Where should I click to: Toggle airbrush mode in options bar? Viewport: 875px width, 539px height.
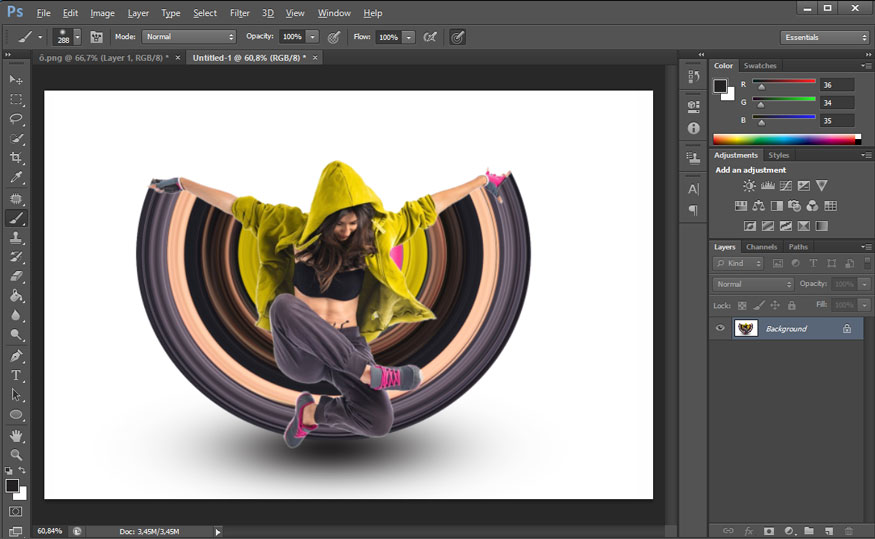click(431, 37)
